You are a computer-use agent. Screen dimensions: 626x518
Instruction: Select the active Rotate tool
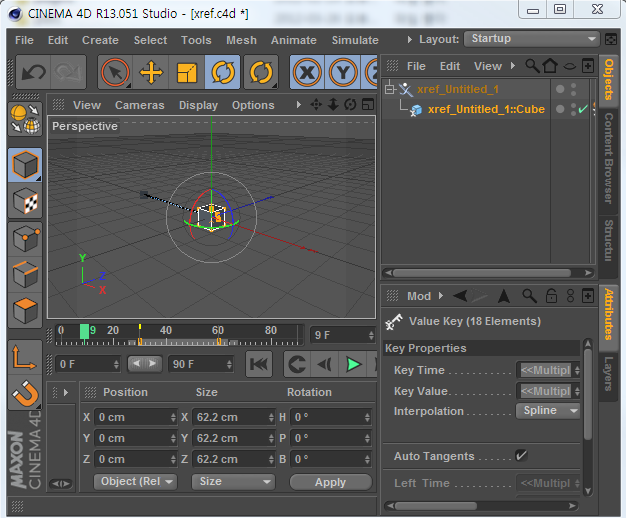click(x=222, y=72)
